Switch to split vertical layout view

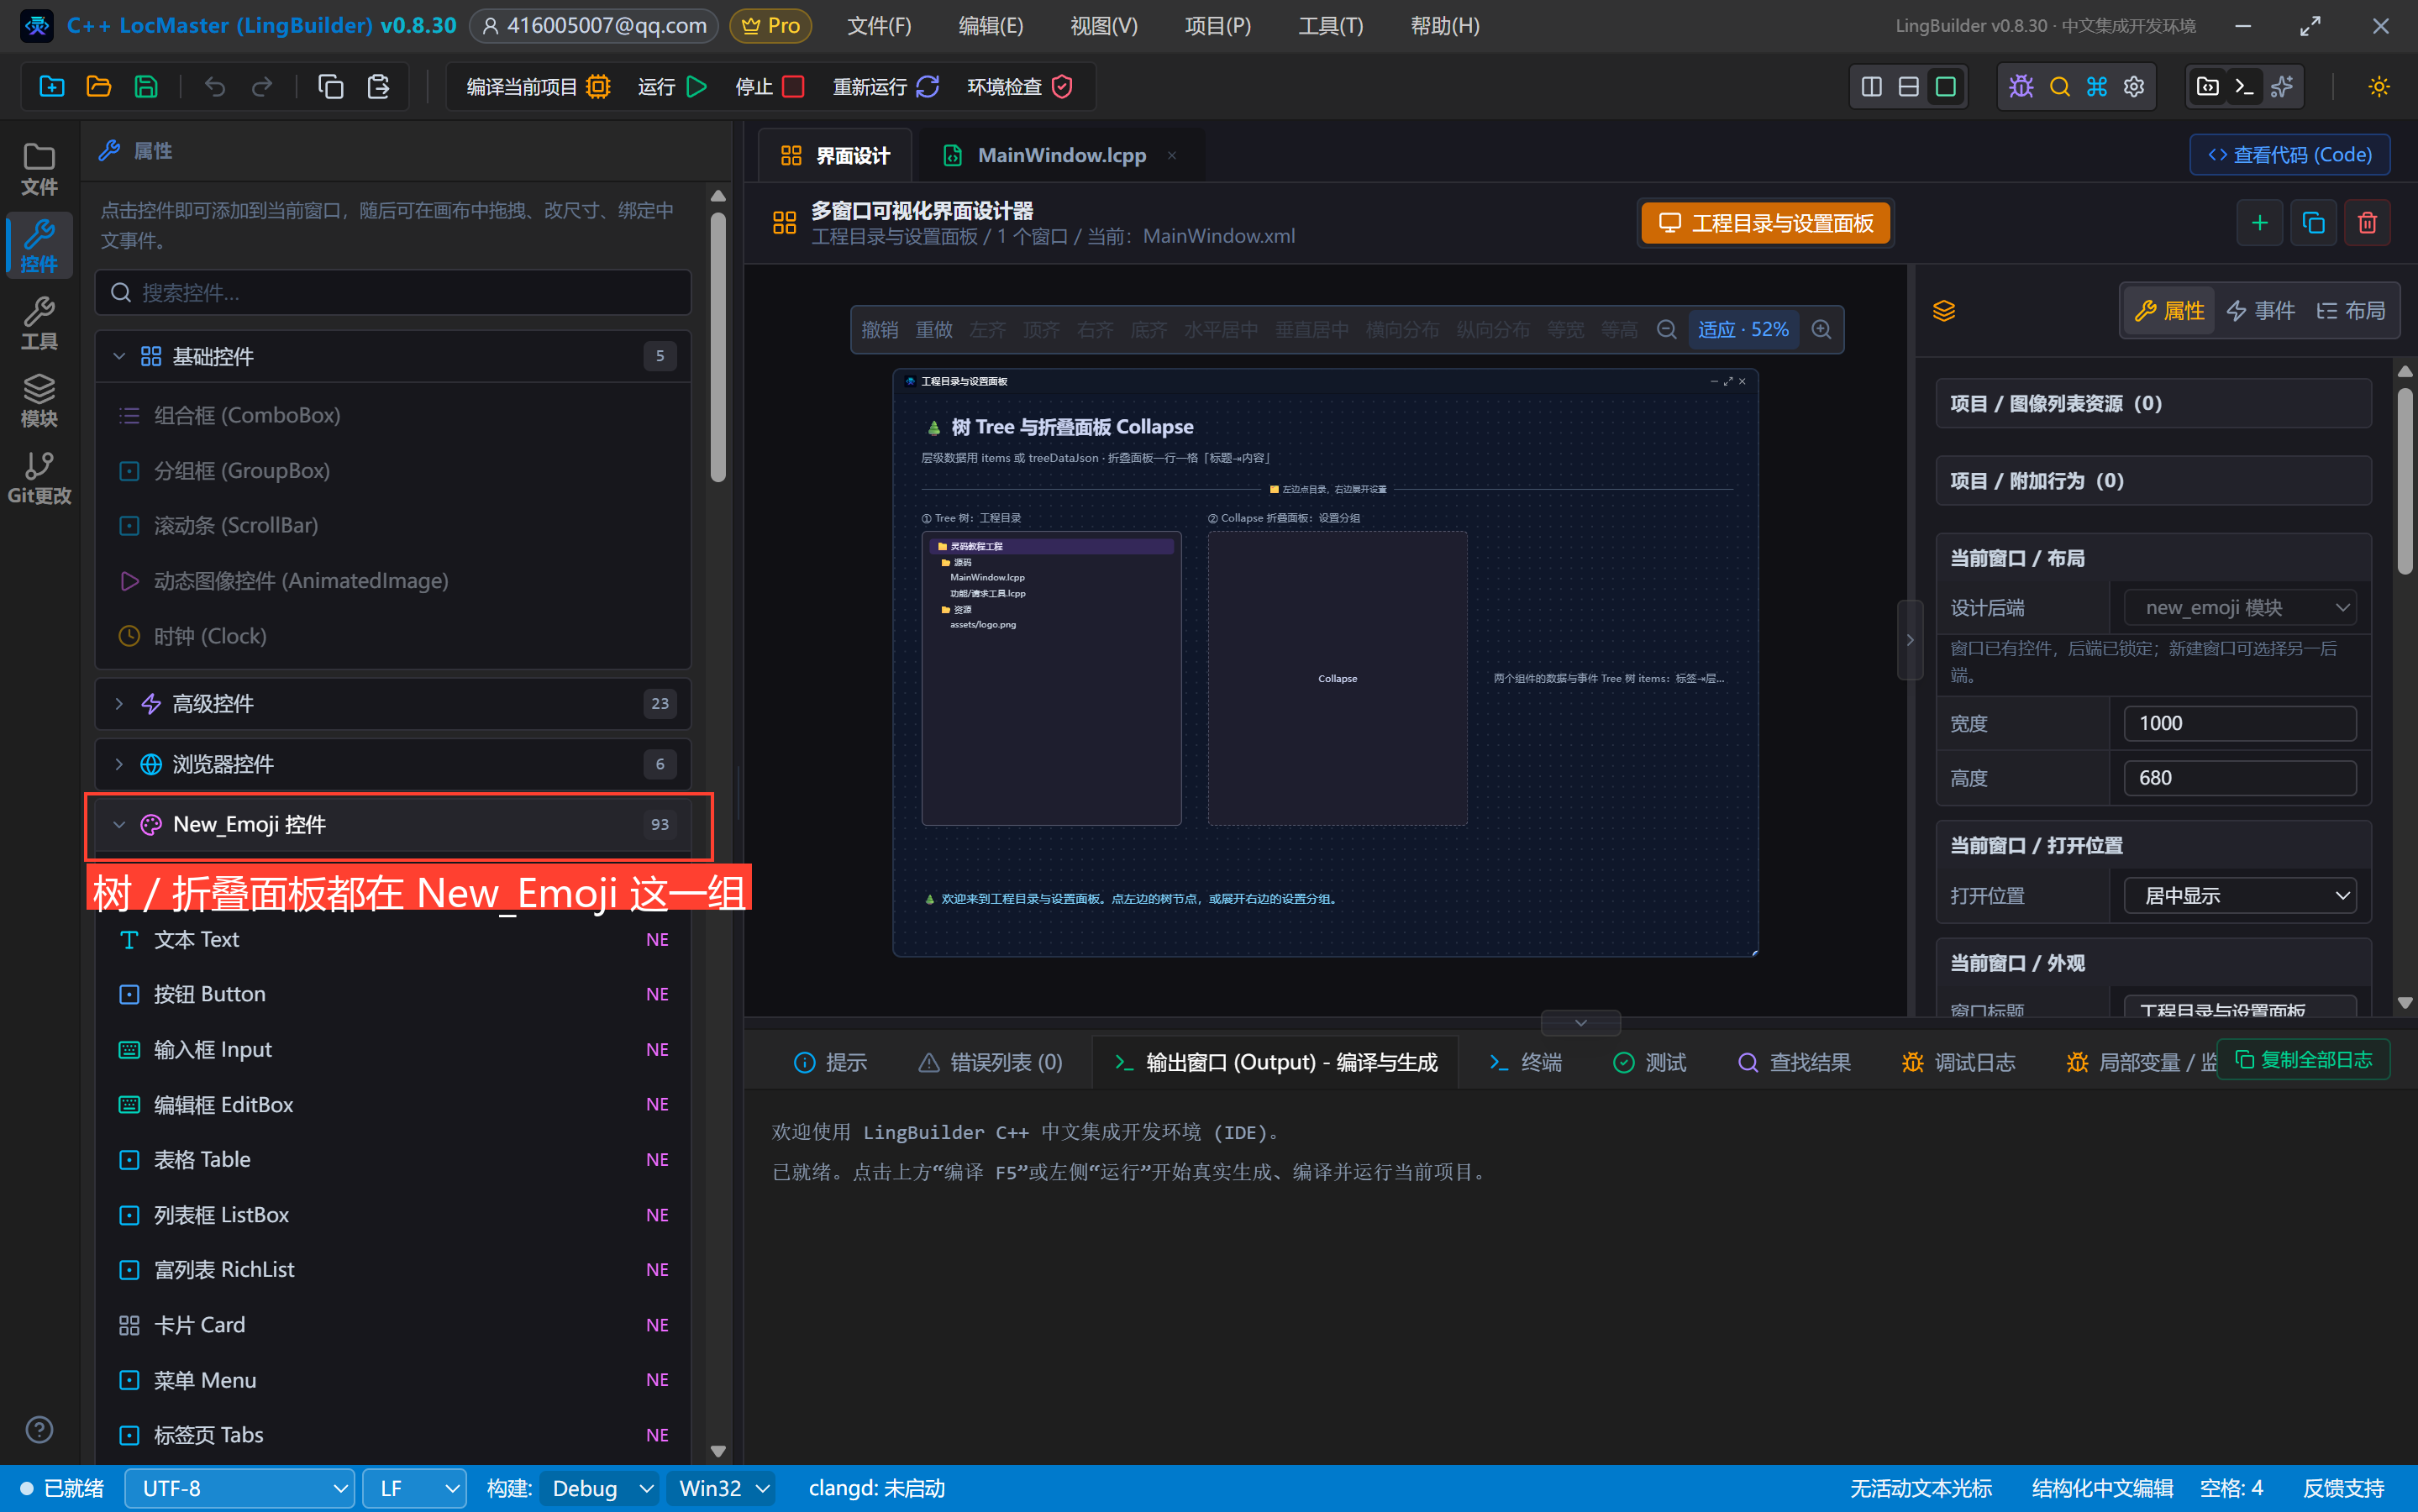pyautogui.click(x=1872, y=87)
